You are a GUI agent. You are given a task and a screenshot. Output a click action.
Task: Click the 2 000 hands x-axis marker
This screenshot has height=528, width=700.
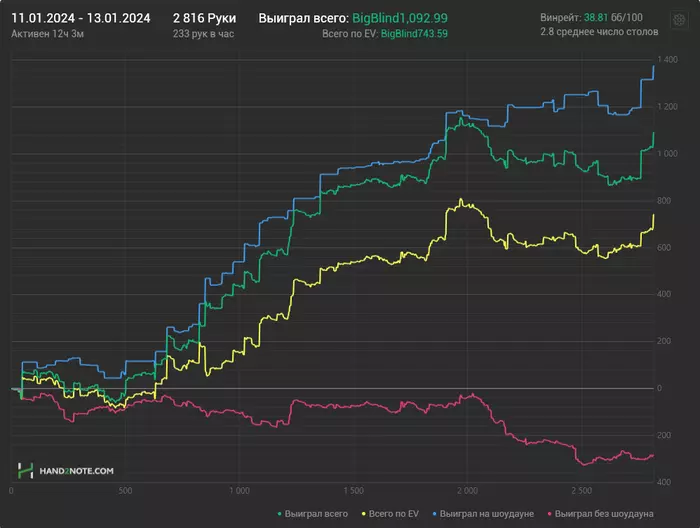[467, 491]
